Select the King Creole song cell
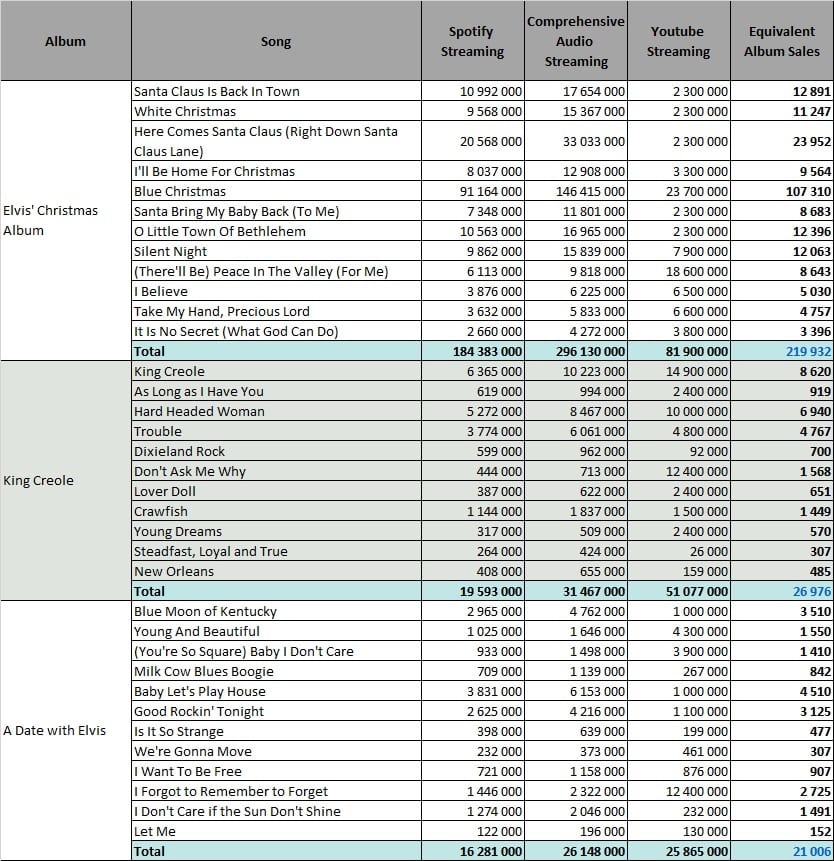 point(276,371)
